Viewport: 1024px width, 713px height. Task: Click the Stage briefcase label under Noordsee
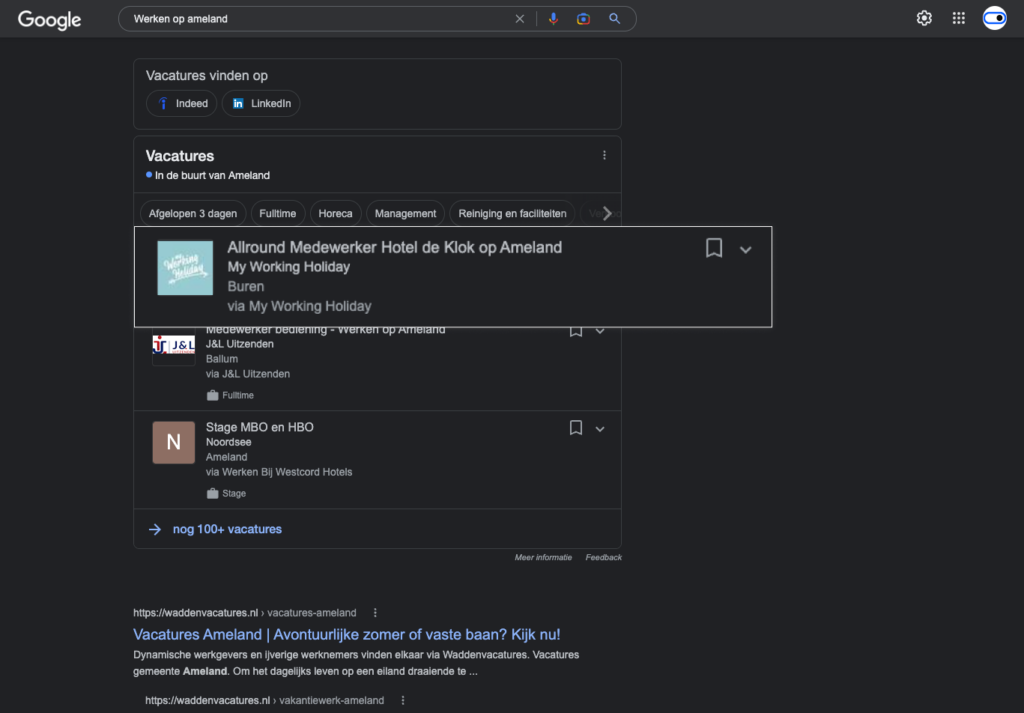pyautogui.click(x=227, y=493)
